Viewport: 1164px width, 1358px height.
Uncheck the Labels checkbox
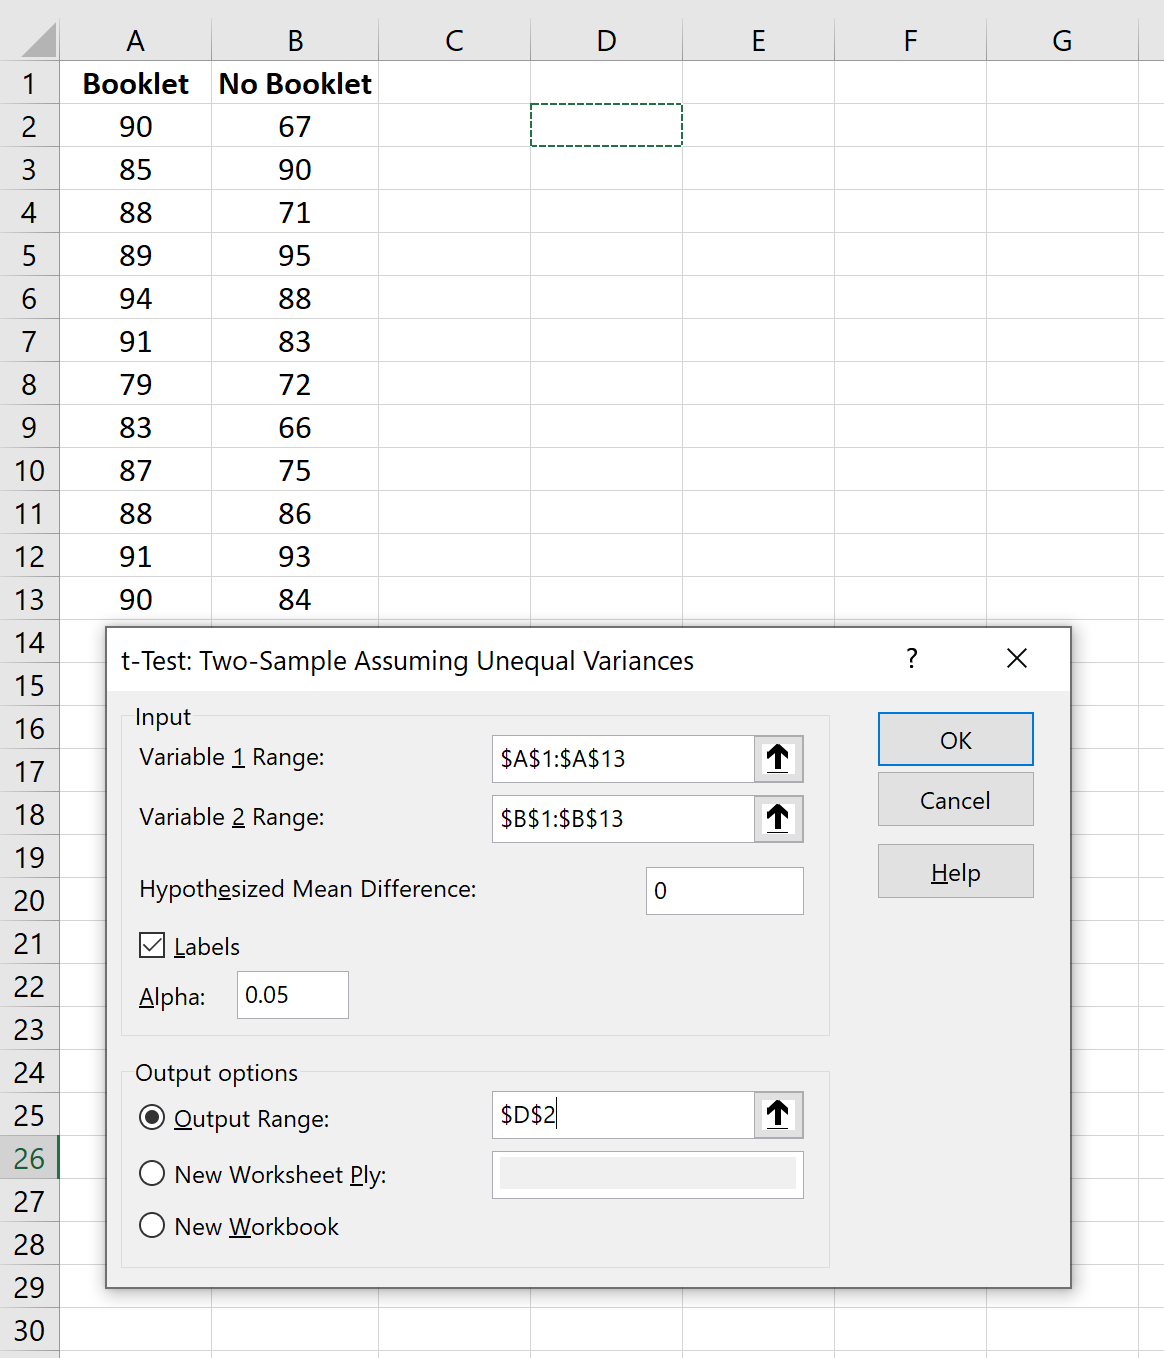point(151,944)
